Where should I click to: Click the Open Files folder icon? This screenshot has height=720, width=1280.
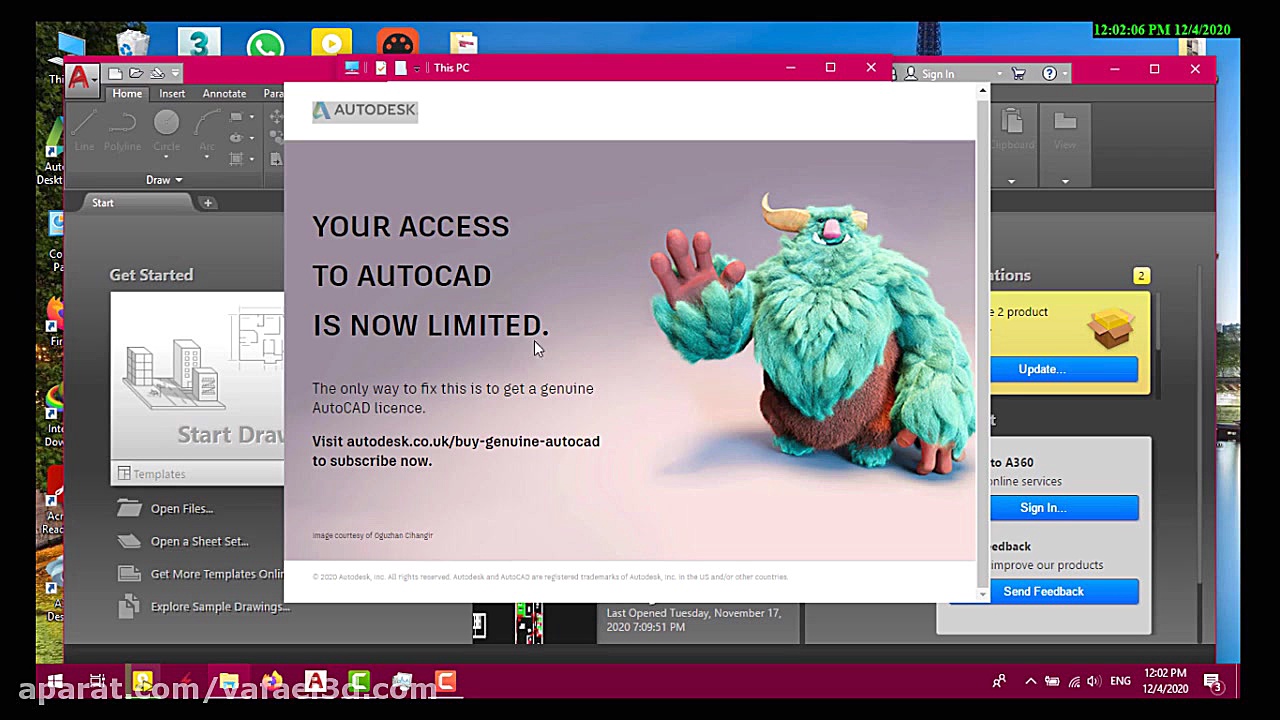(x=129, y=508)
